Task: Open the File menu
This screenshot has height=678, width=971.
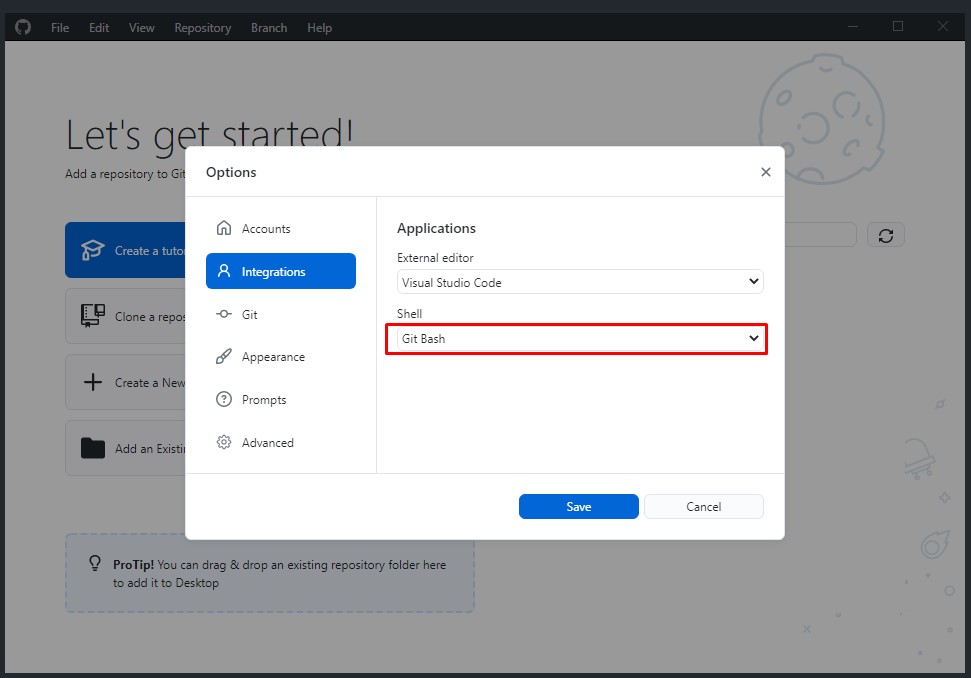Action: point(60,28)
